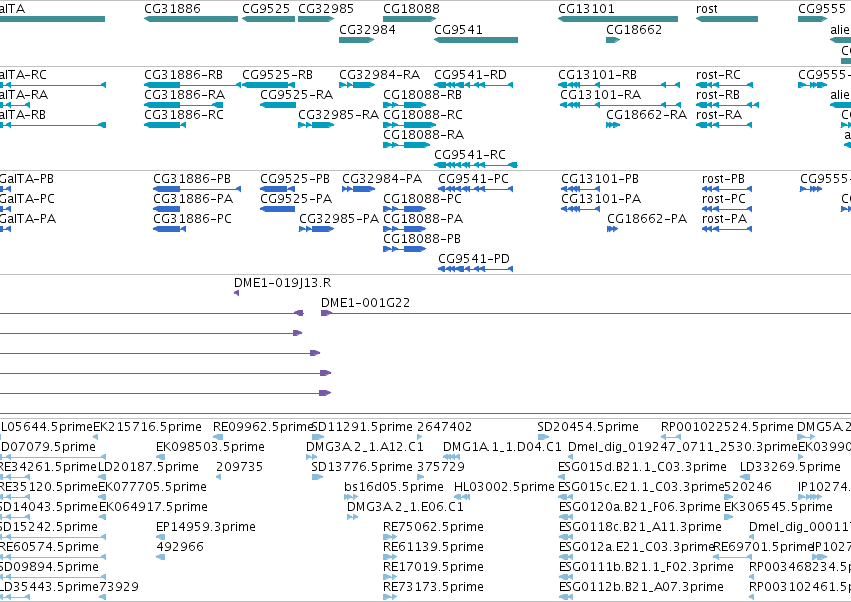Viewport: 851px width, 602px height.
Task: Select transcript rost-RA
Action: (724, 125)
